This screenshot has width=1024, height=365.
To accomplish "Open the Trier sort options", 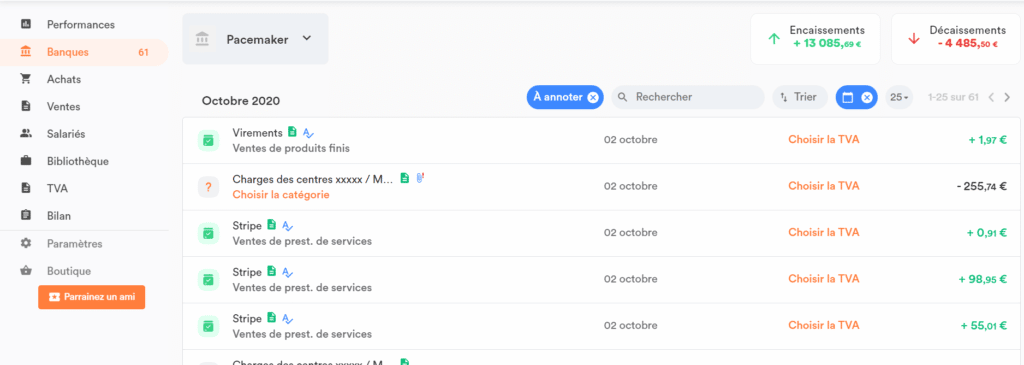I will pos(800,97).
